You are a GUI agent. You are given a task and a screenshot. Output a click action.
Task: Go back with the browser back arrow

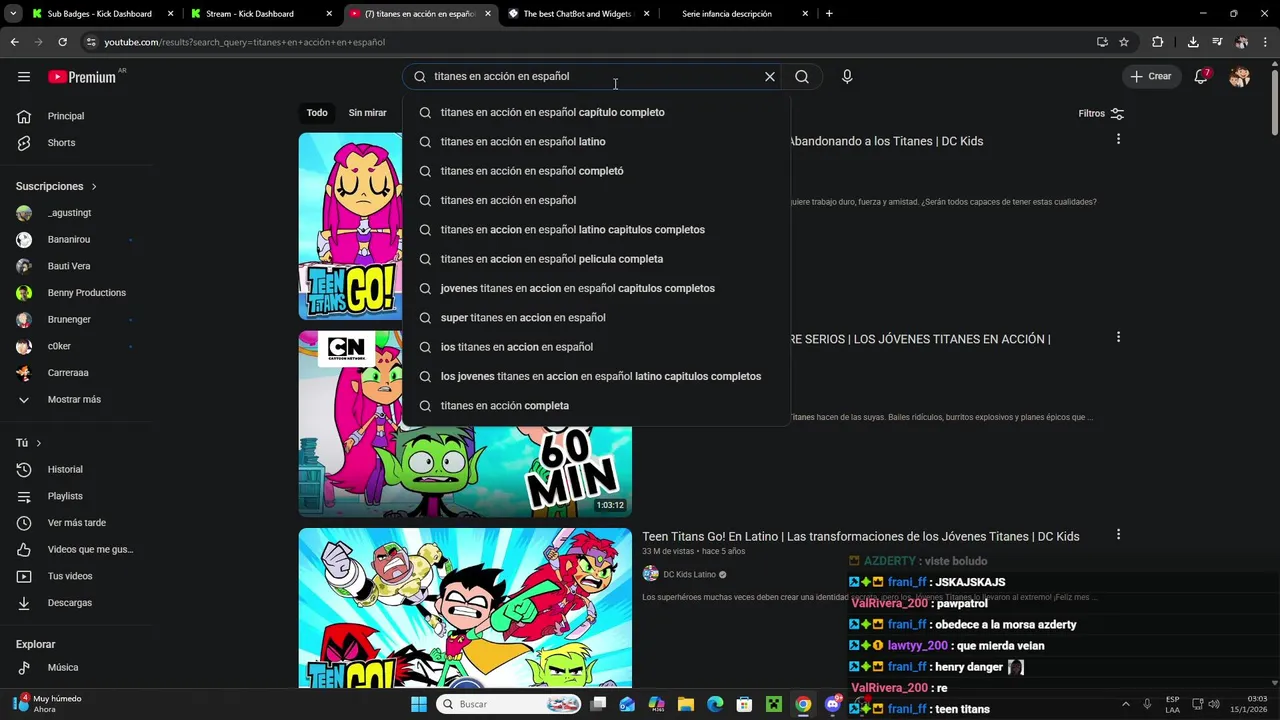14,42
